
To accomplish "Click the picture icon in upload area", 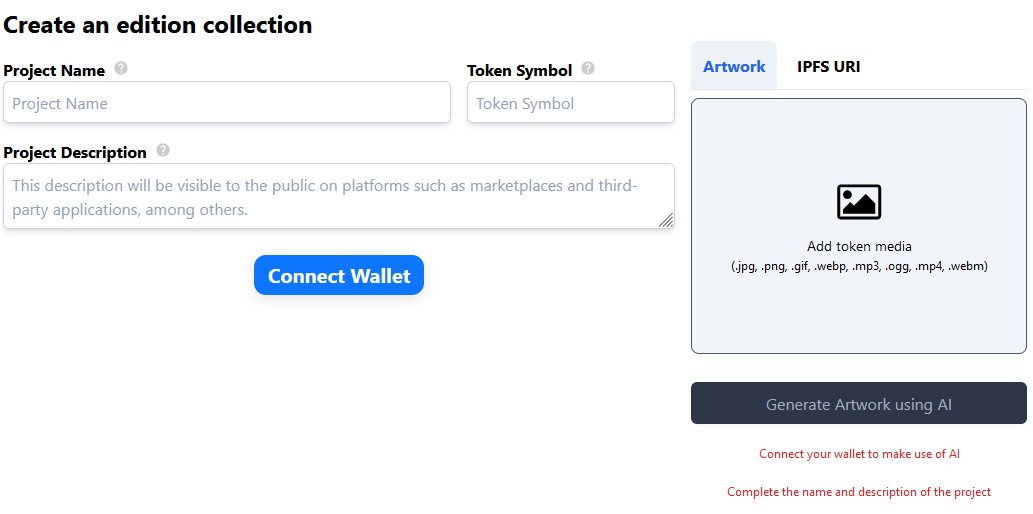I will pos(858,202).
